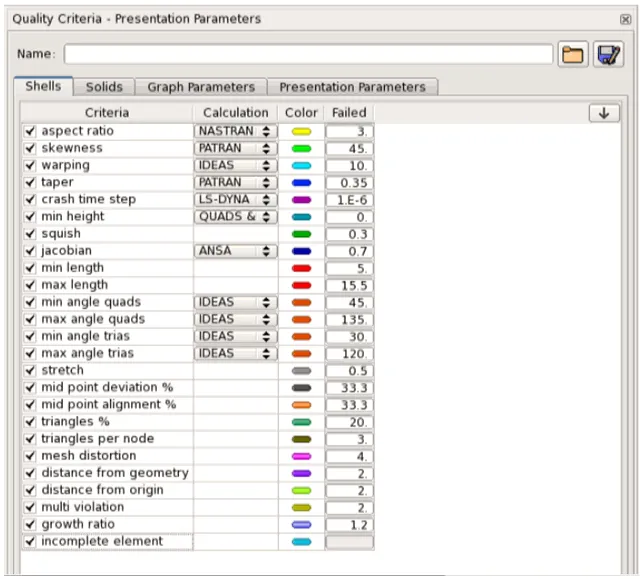
Task: Pick the gray color swatch for stretch
Action: [302, 371]
